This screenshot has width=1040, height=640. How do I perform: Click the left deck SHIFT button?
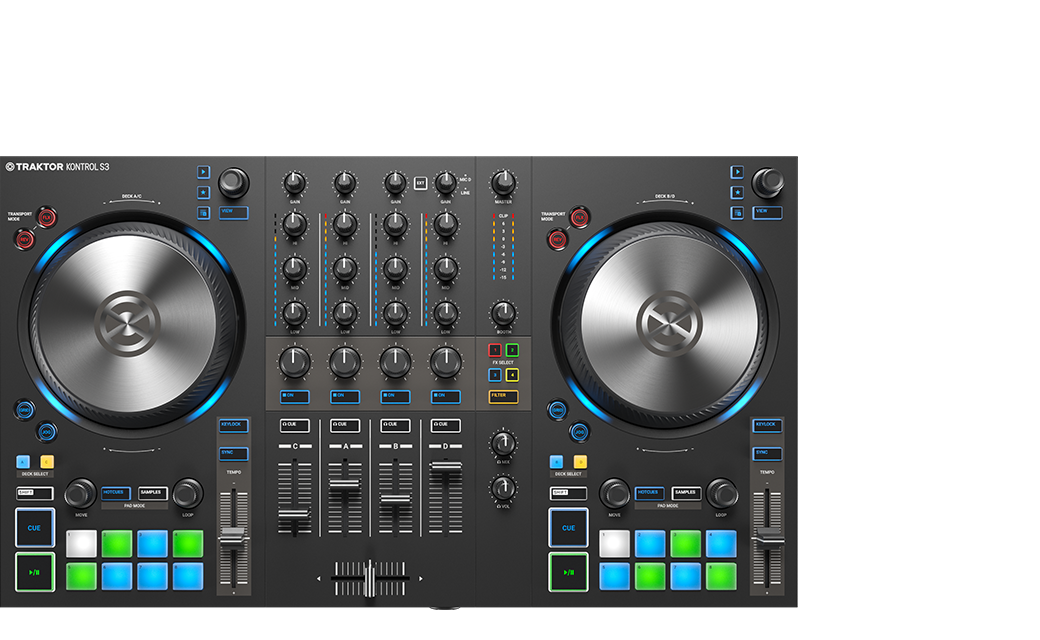[x=34, y=493]
